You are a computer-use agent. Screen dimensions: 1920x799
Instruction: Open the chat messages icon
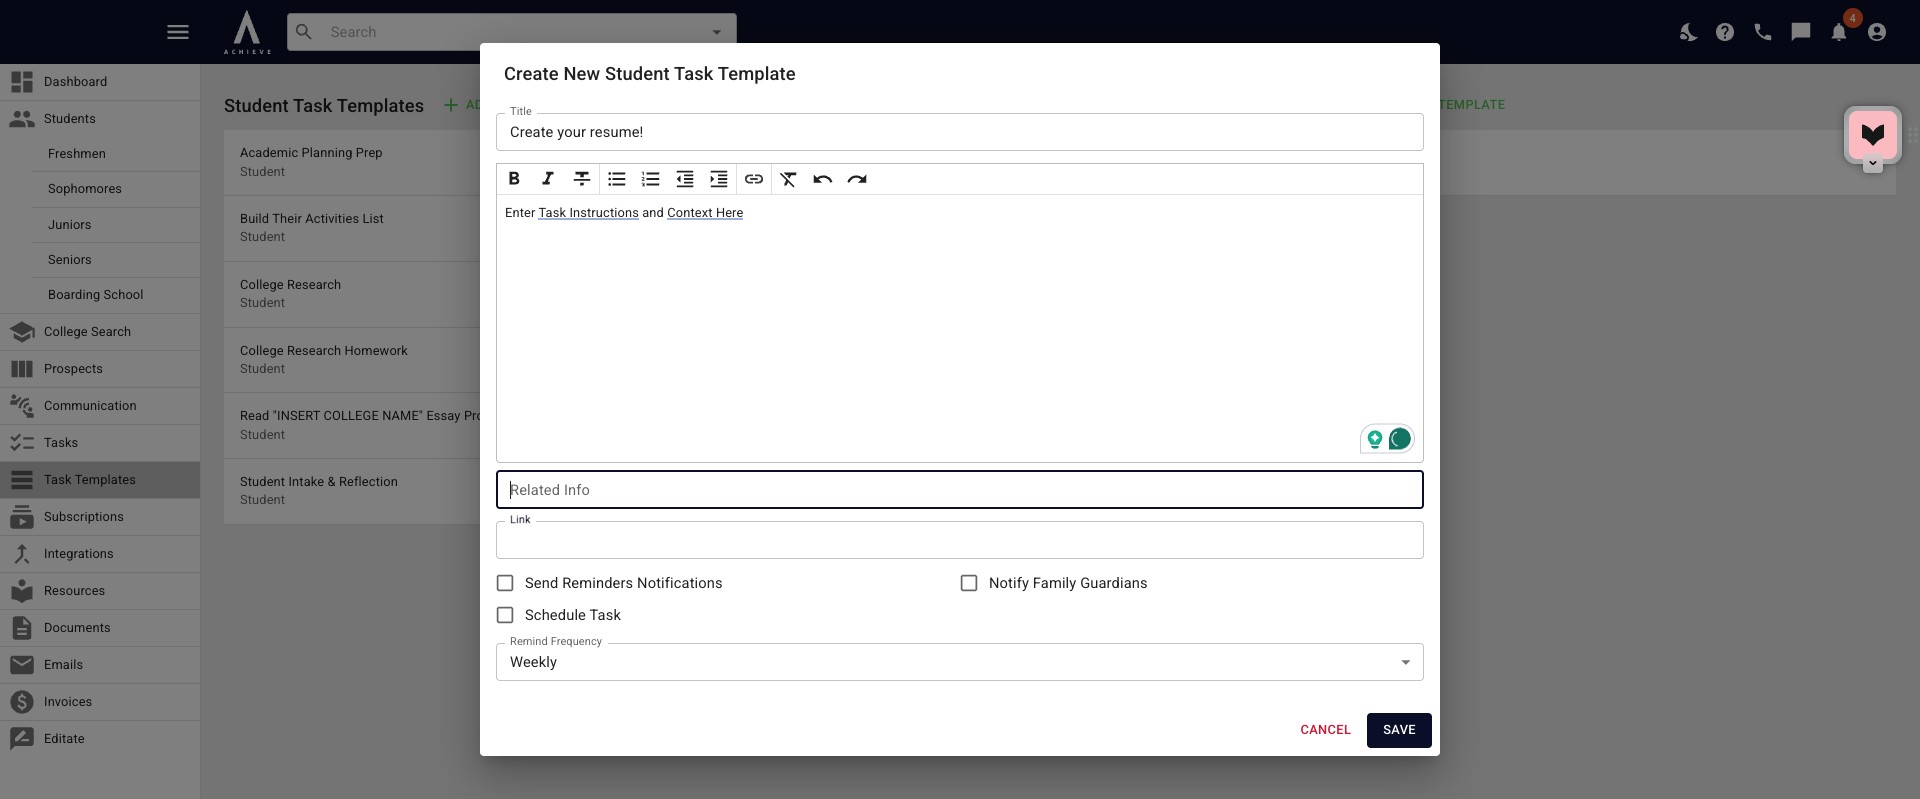[x=1801, y=32]
